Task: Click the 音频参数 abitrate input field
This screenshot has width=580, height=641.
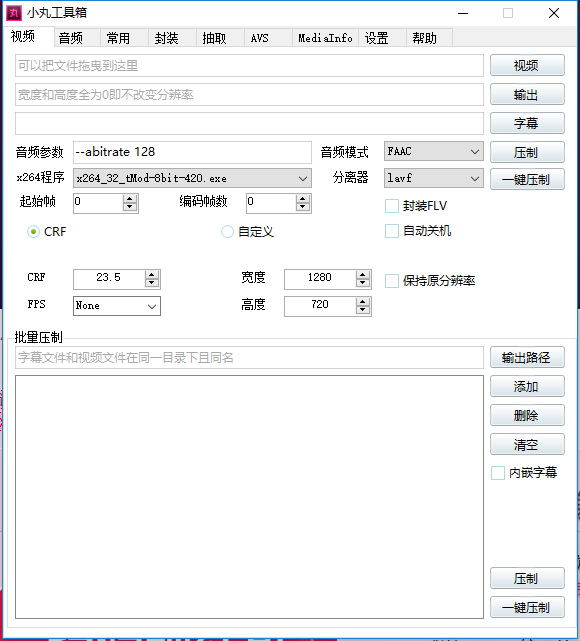Action: pos(192,152)
